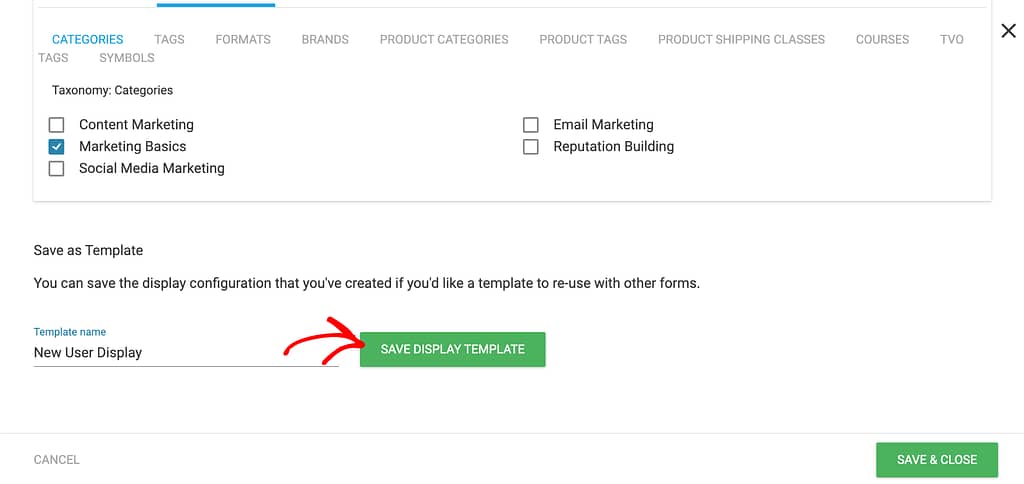
Task: Select the TVO Tags tab
Action: coord(952,39)
